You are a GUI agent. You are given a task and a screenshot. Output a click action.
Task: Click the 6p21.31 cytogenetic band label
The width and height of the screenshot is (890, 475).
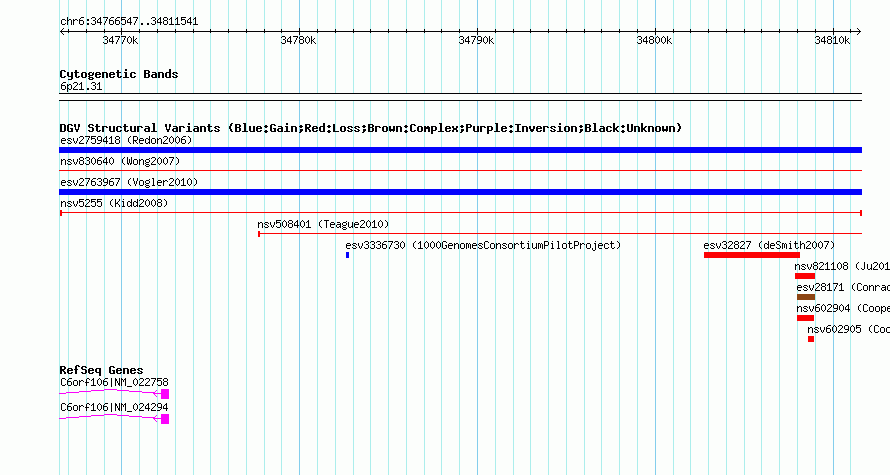[x=81, y=86]
